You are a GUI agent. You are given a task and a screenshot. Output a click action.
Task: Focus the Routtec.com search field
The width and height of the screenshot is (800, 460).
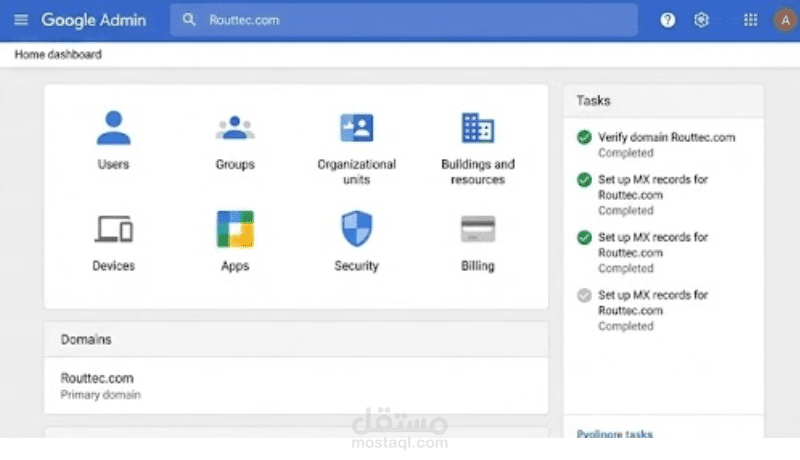coord(404,20)
